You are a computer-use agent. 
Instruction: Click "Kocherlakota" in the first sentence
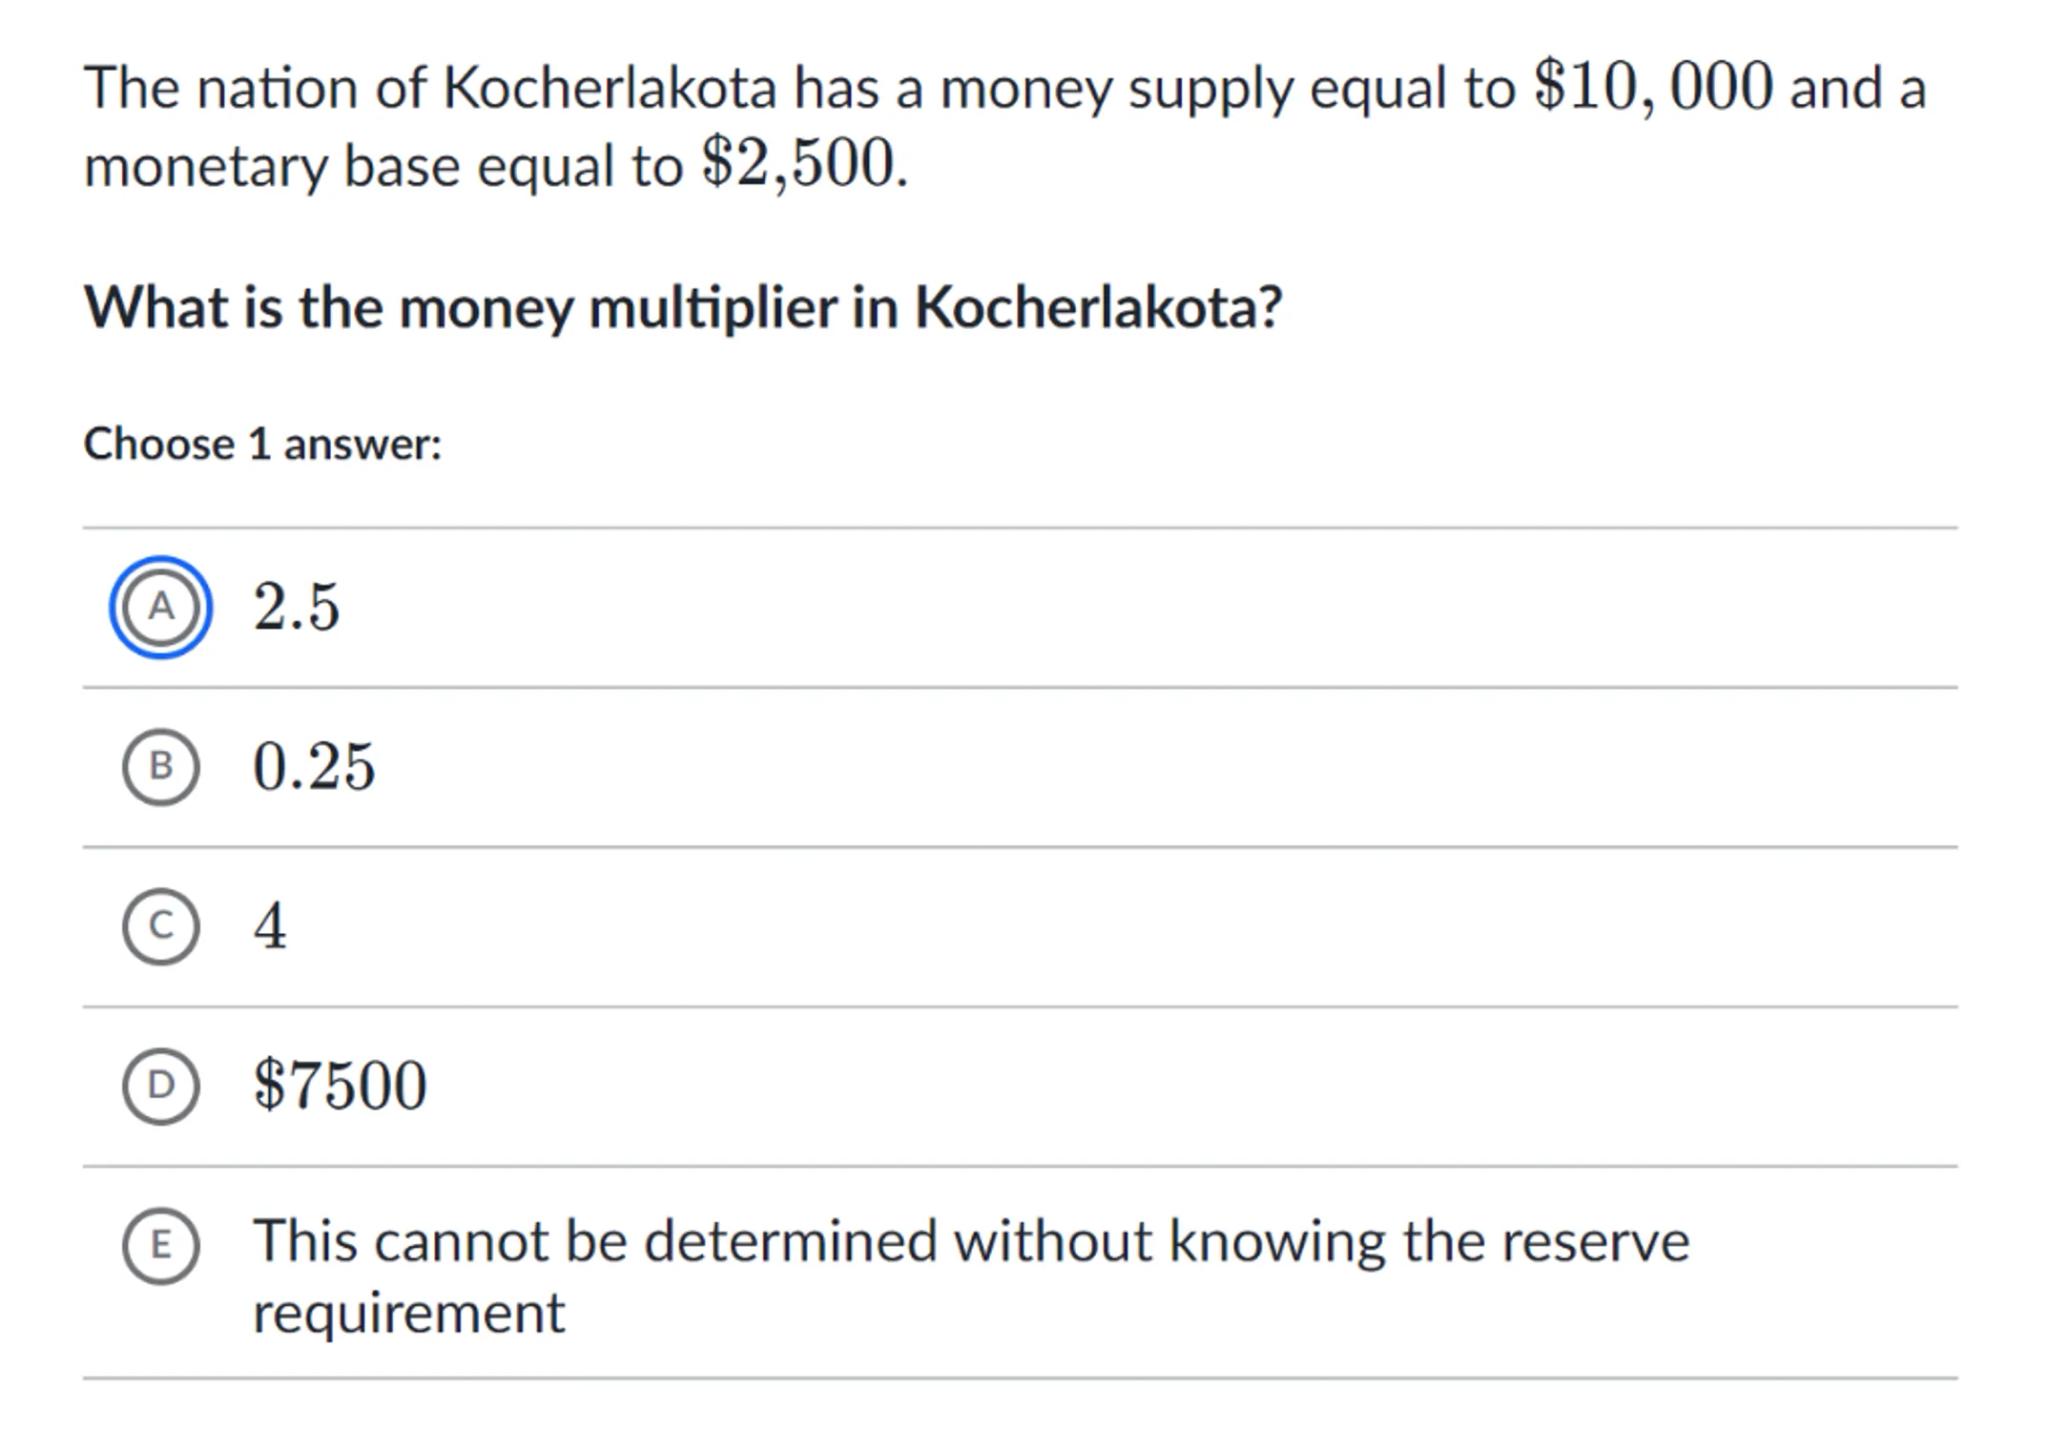[x=609, y=88]
